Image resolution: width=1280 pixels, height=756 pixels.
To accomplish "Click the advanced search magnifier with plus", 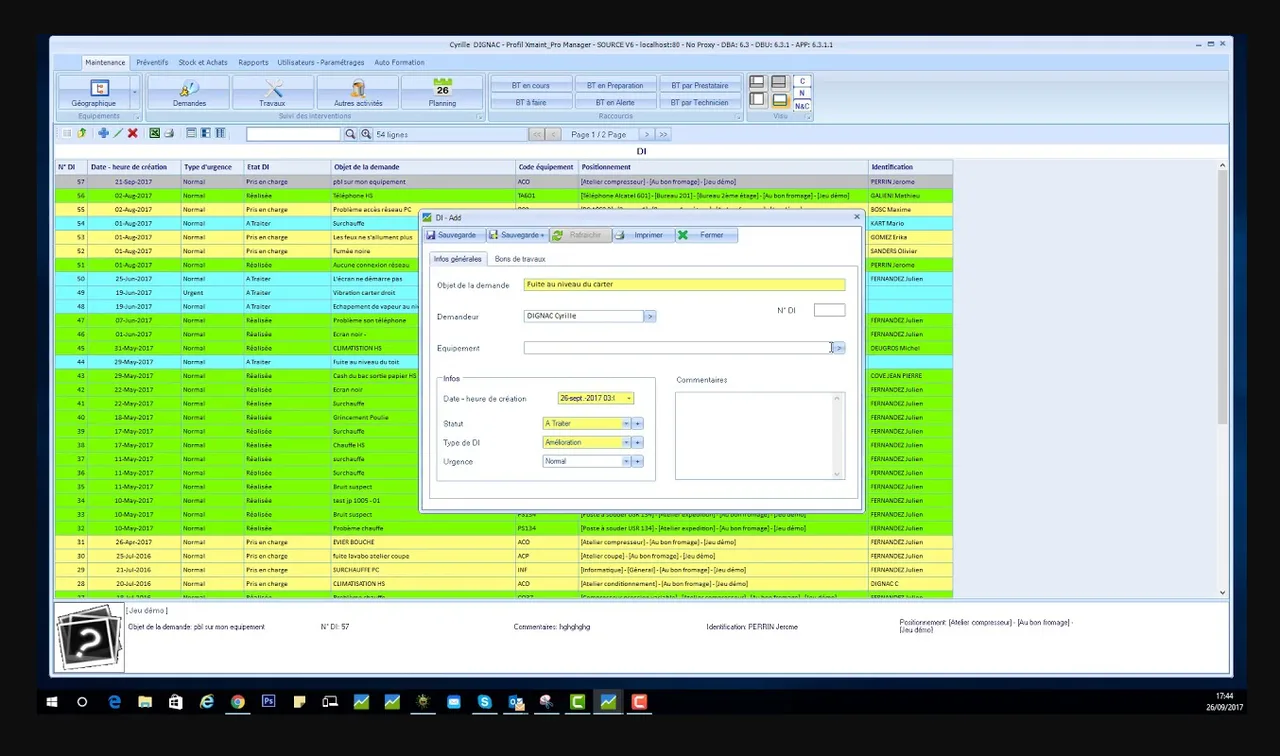I will pyautogui.click(x=366, y=134).
